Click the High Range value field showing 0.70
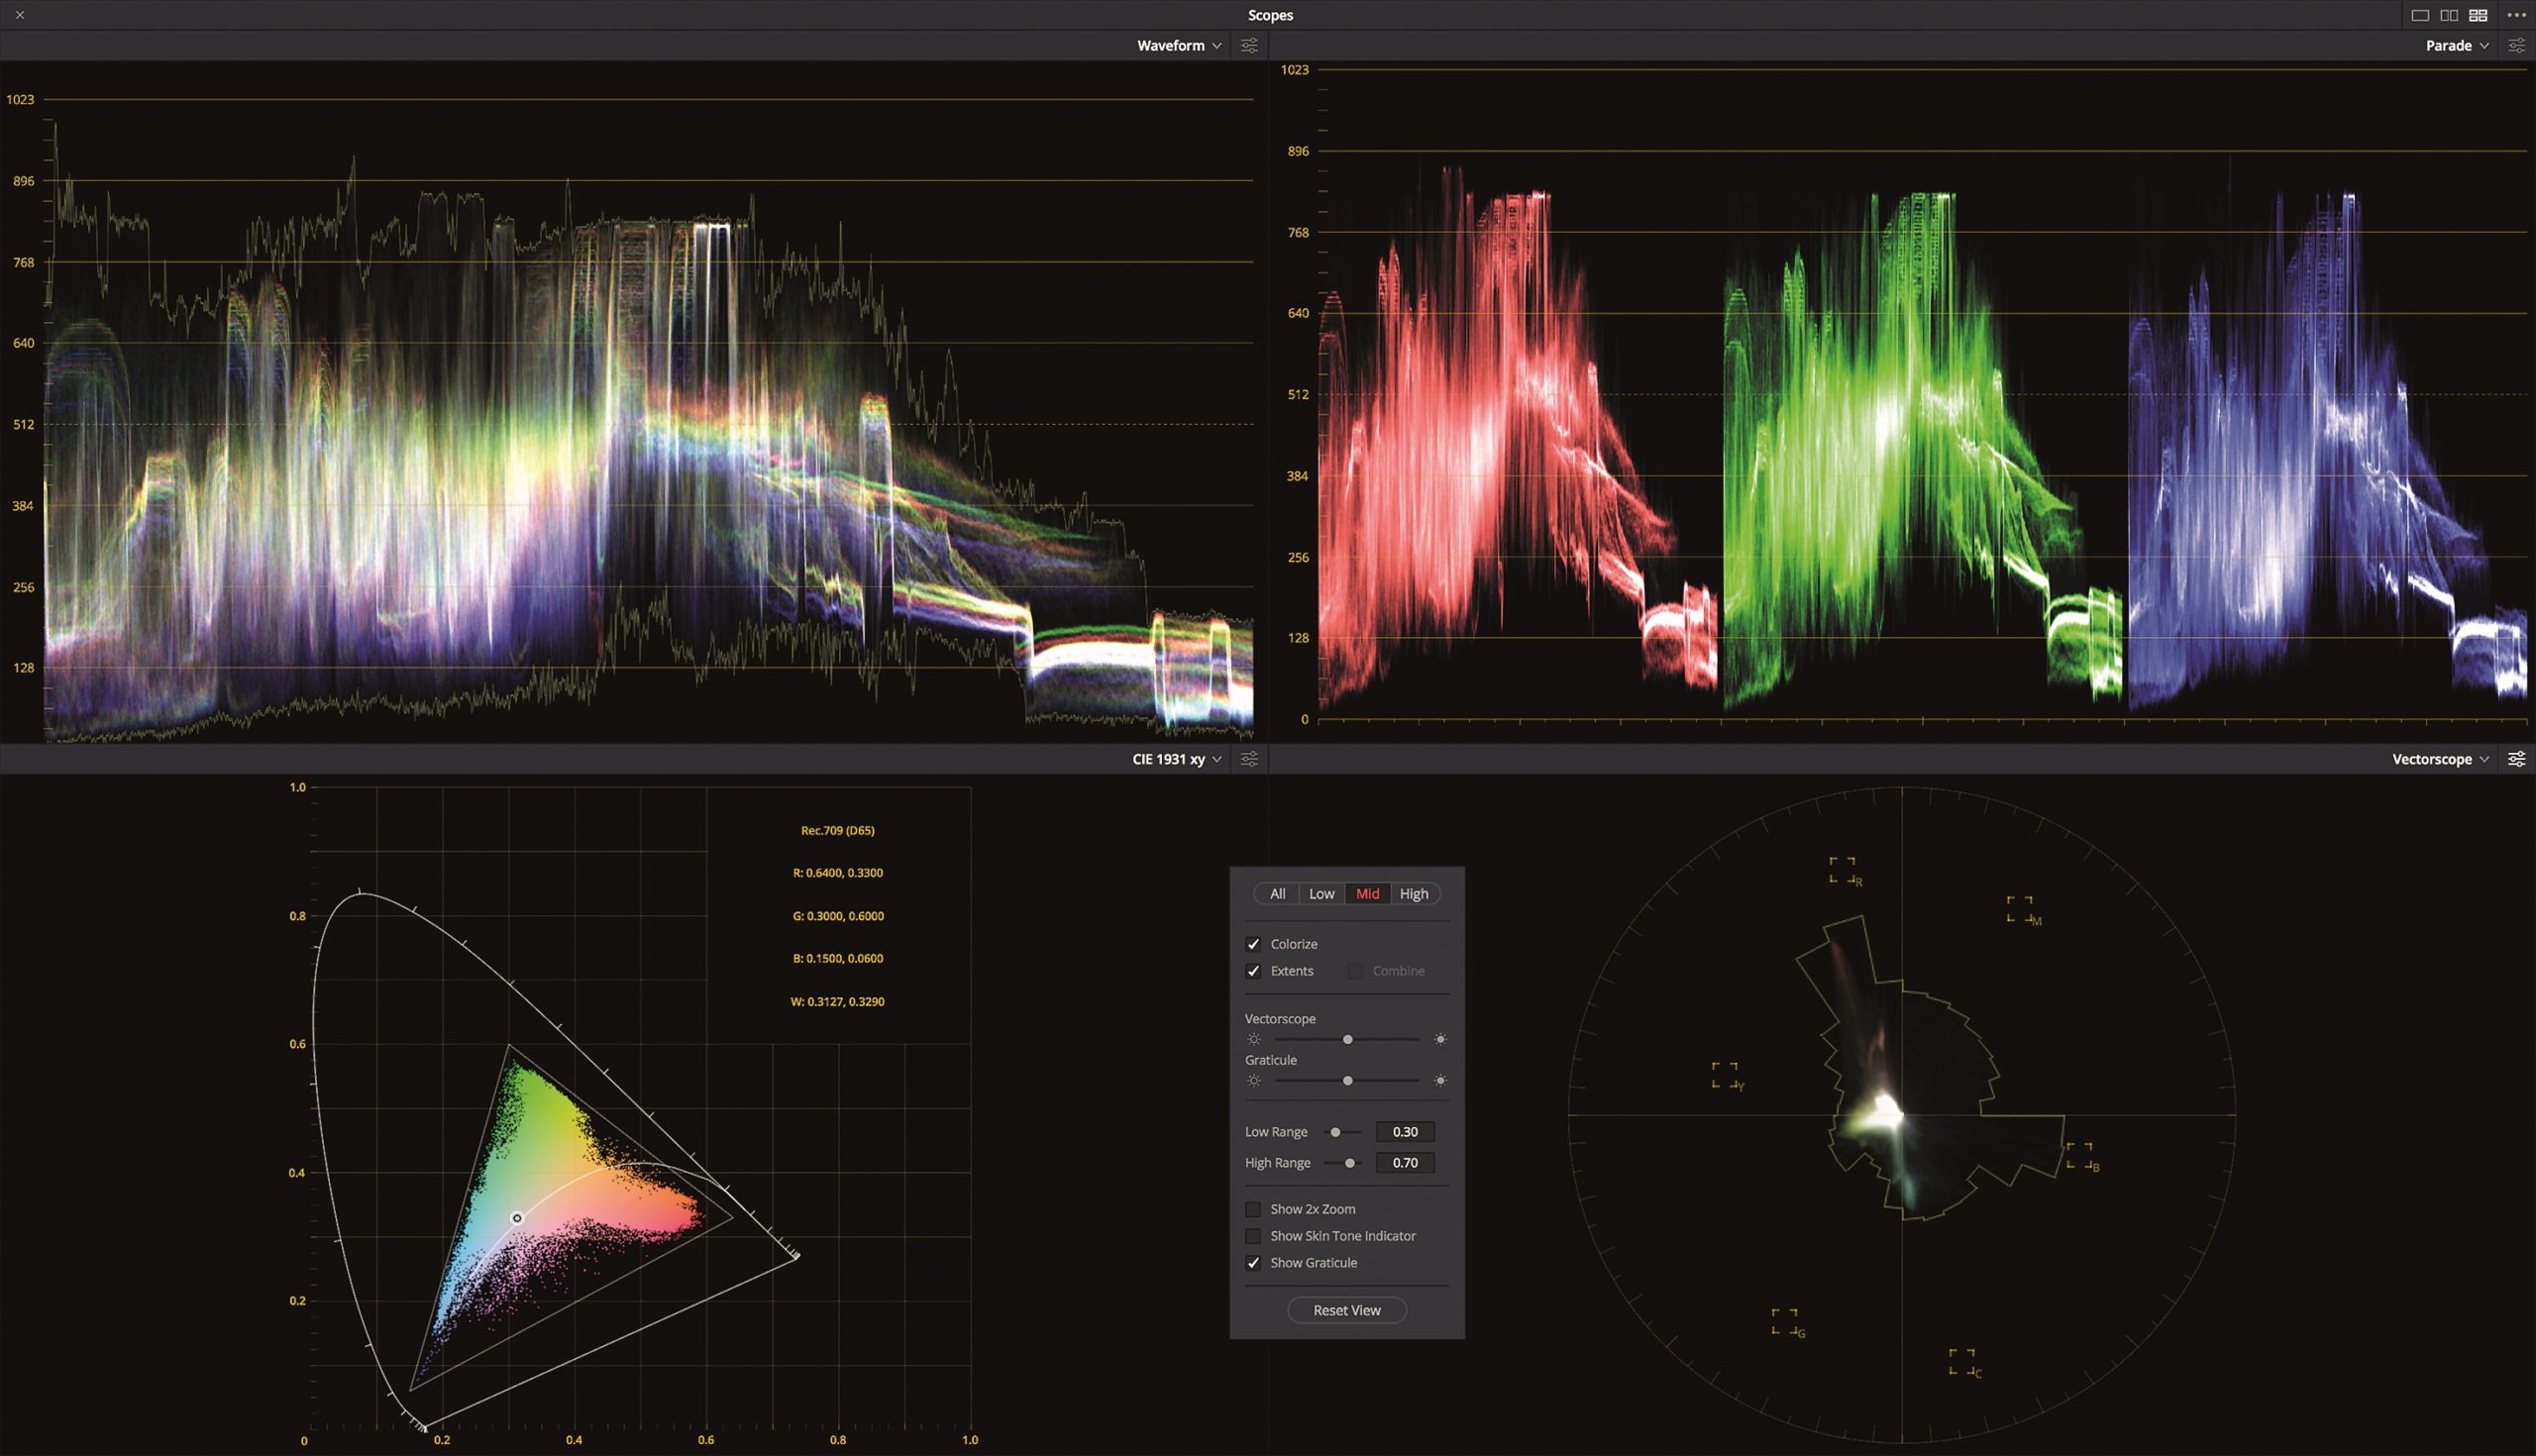 point(1405,1162)
